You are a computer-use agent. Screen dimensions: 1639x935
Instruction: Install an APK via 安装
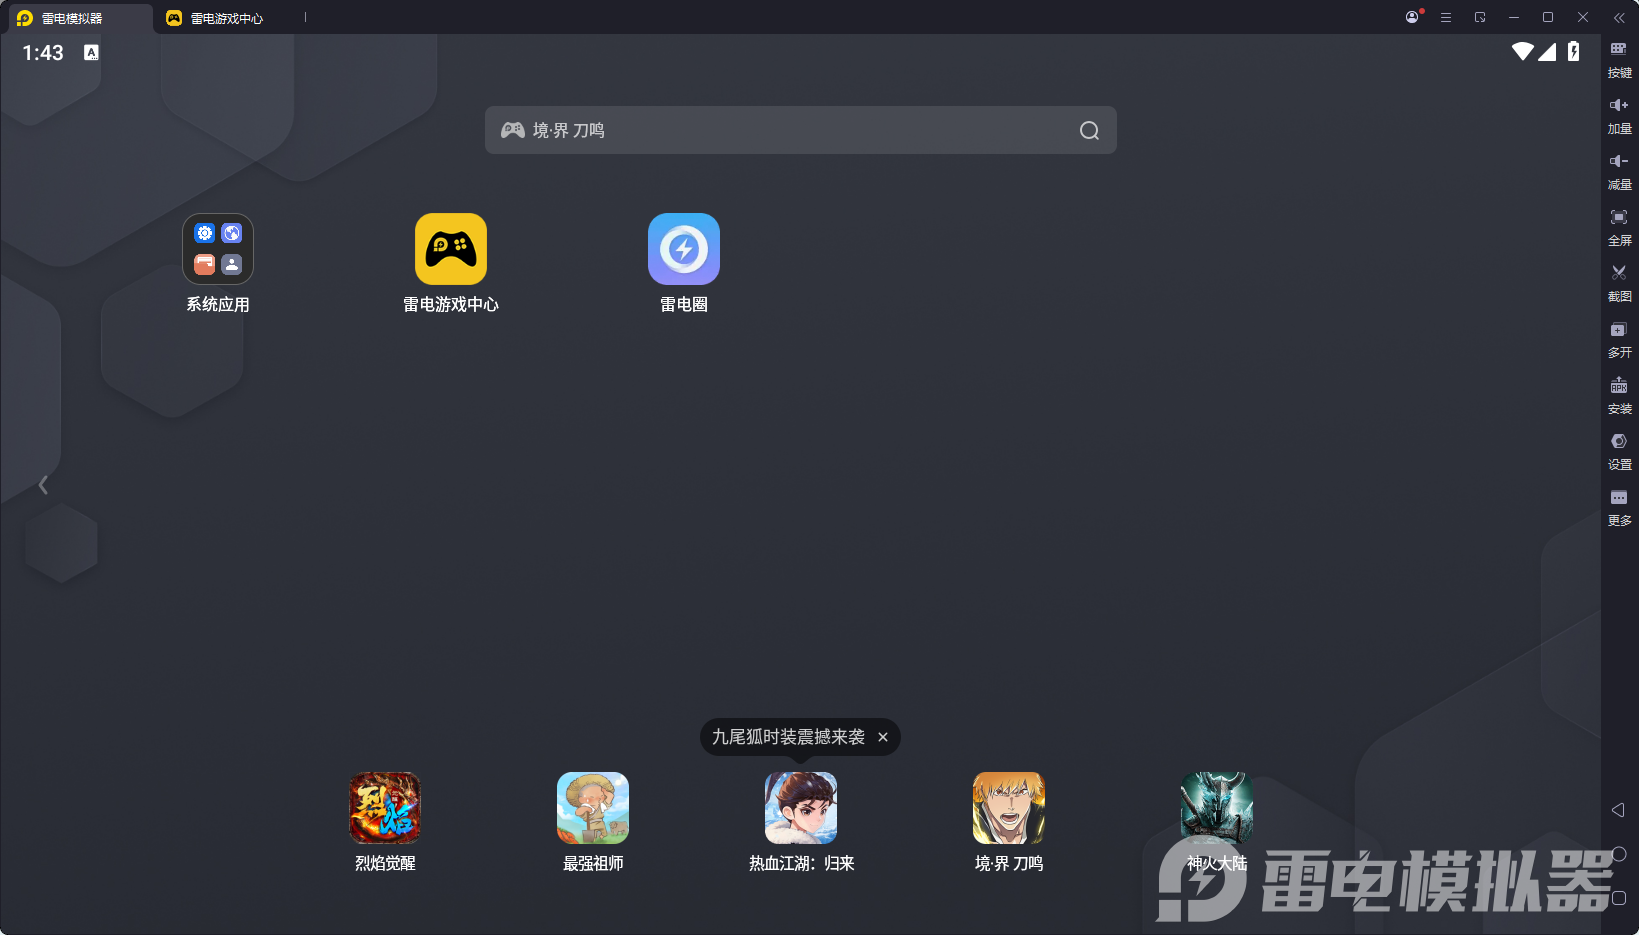[x=1619, y=396]
